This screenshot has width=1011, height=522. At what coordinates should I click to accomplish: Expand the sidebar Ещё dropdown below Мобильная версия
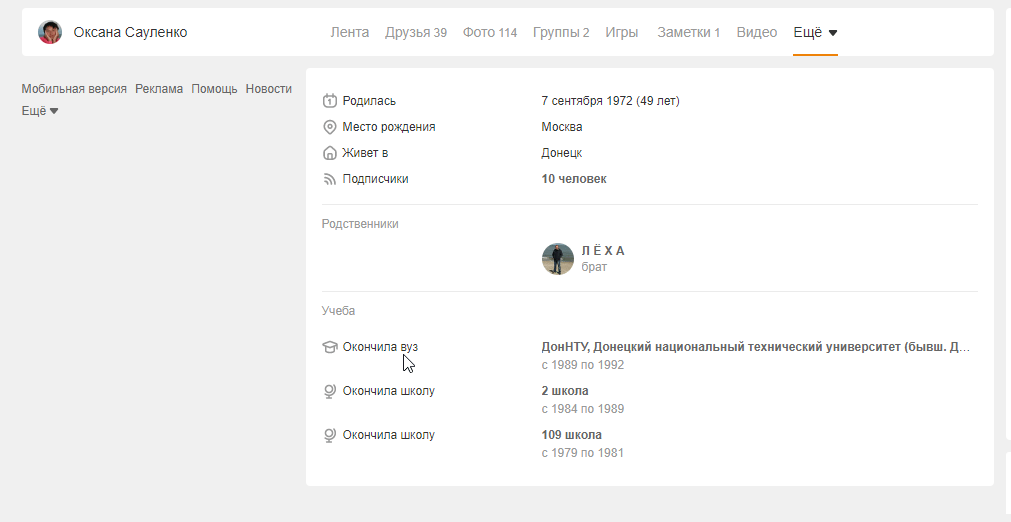pos(40,111)
